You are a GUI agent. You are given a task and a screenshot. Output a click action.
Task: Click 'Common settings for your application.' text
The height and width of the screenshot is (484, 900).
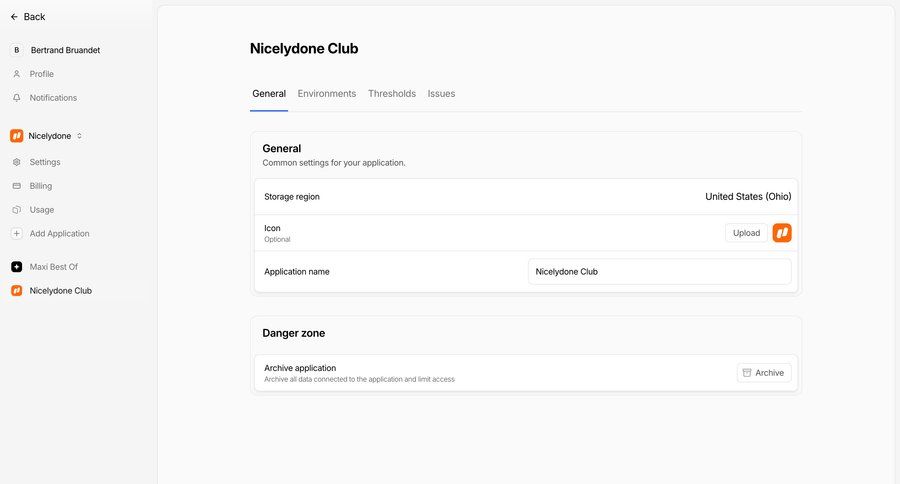334,163
